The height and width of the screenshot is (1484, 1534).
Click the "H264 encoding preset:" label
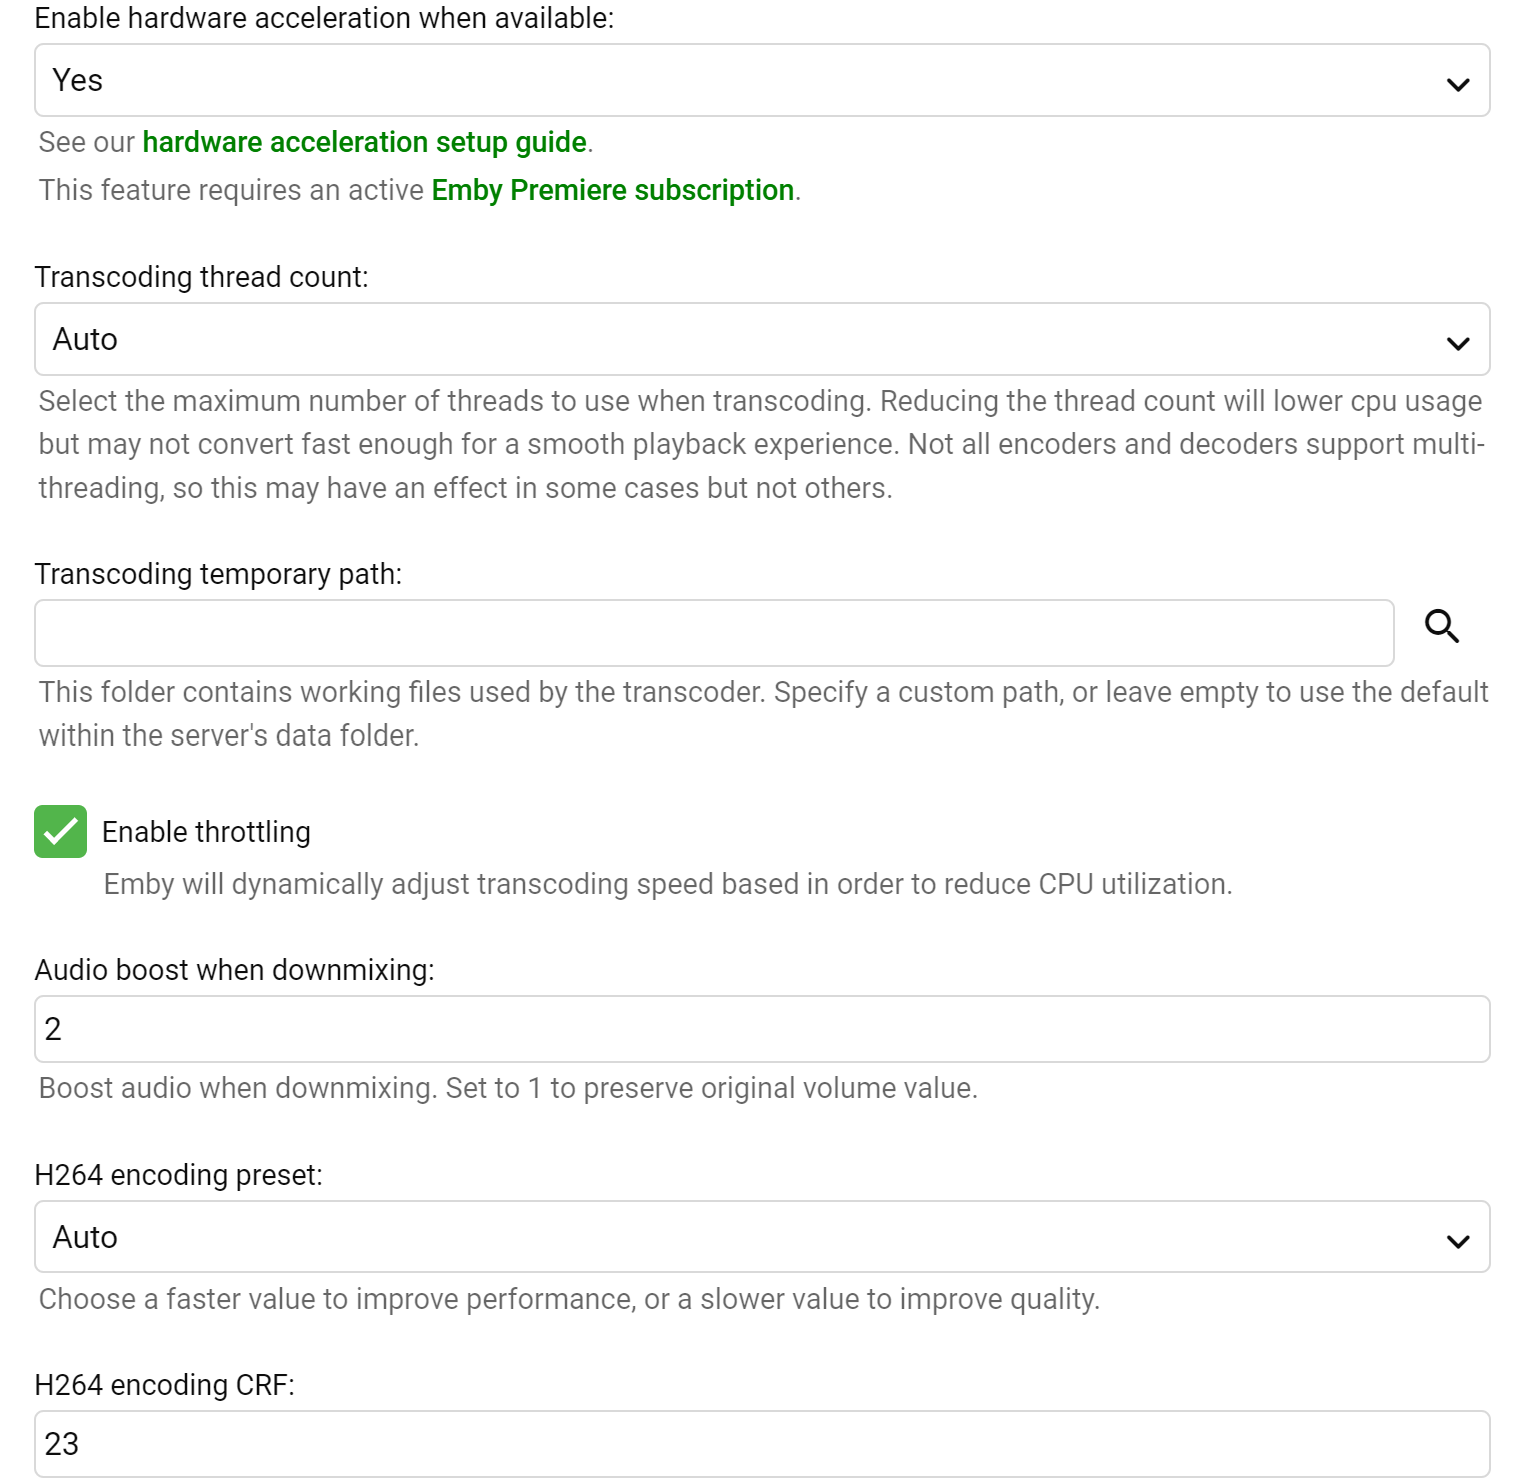(x=178, y=1175)
